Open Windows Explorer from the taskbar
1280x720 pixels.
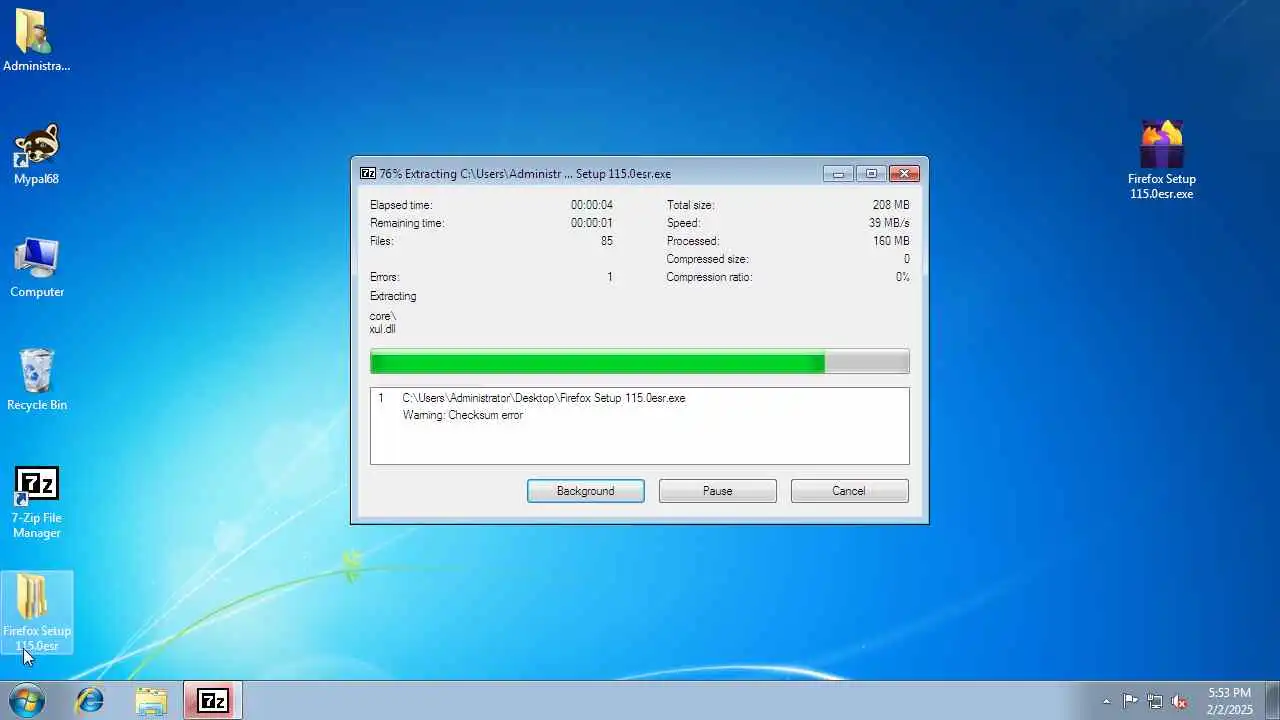(x=151, y=700)
